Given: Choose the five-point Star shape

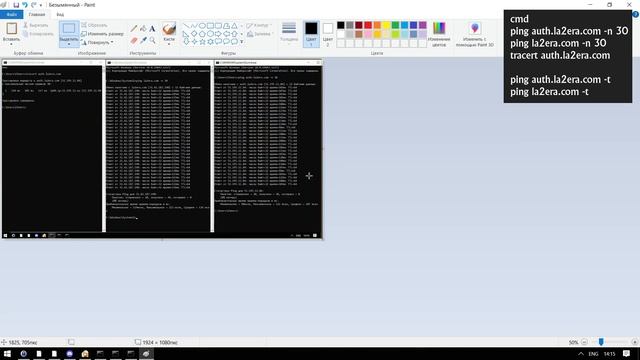Looking at the screenshot, I should click(202, 42).
